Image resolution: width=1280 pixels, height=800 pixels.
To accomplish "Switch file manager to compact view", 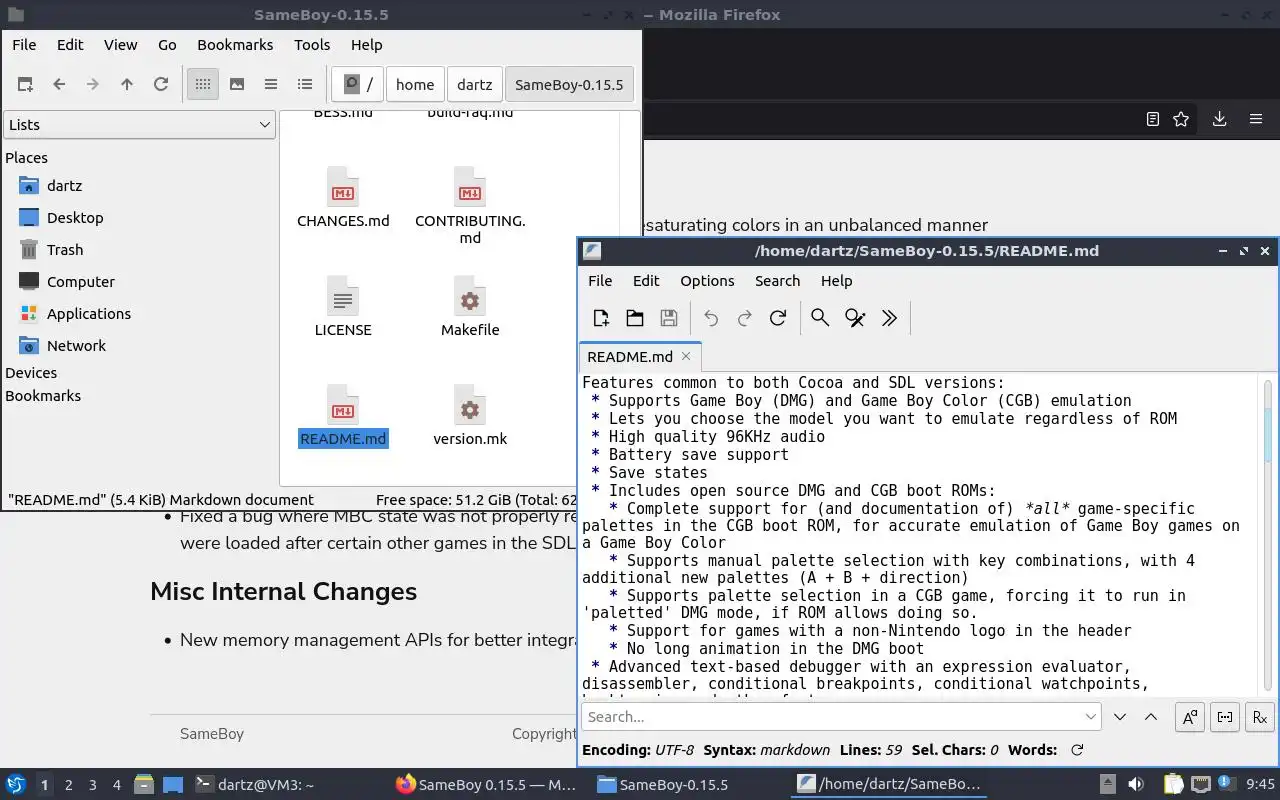I will tap(271, 85).
